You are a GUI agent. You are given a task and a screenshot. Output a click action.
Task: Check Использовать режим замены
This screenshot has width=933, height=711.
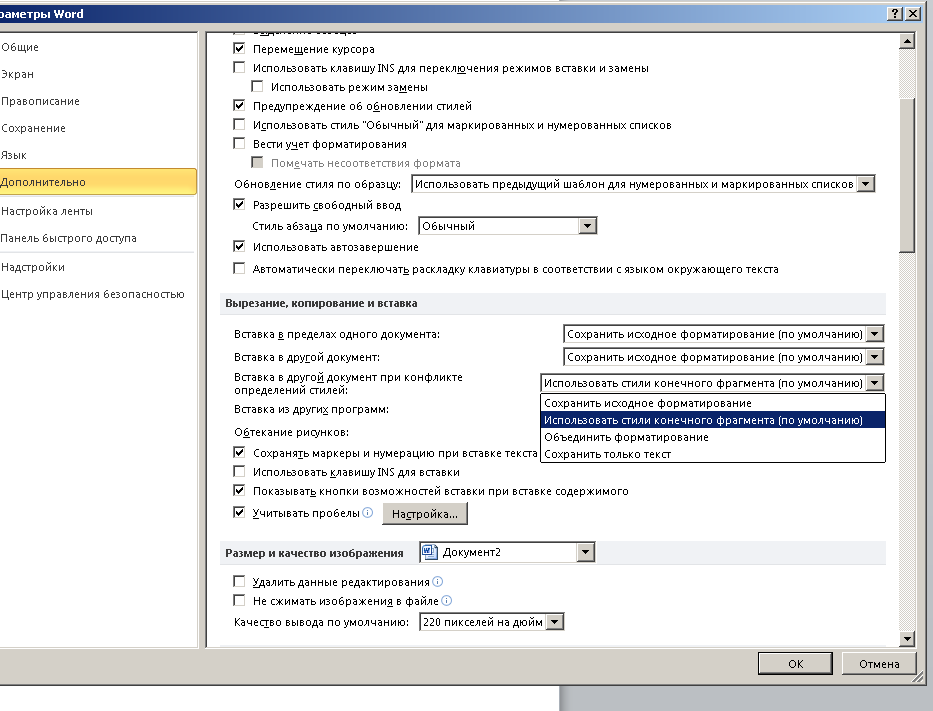(257, 86)
